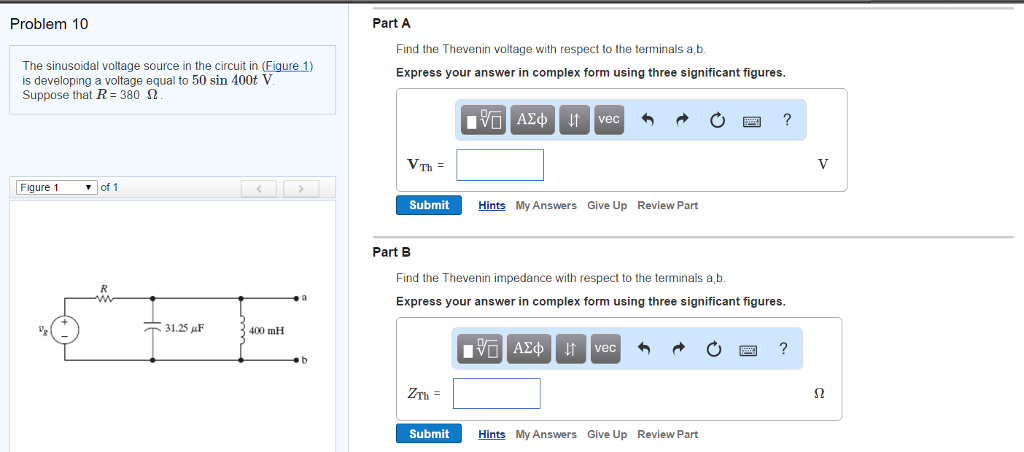1024x452 pixels.
Task: Redo entry in Part A toolbar
Action: pyautogui.click(x=682, y=120)
